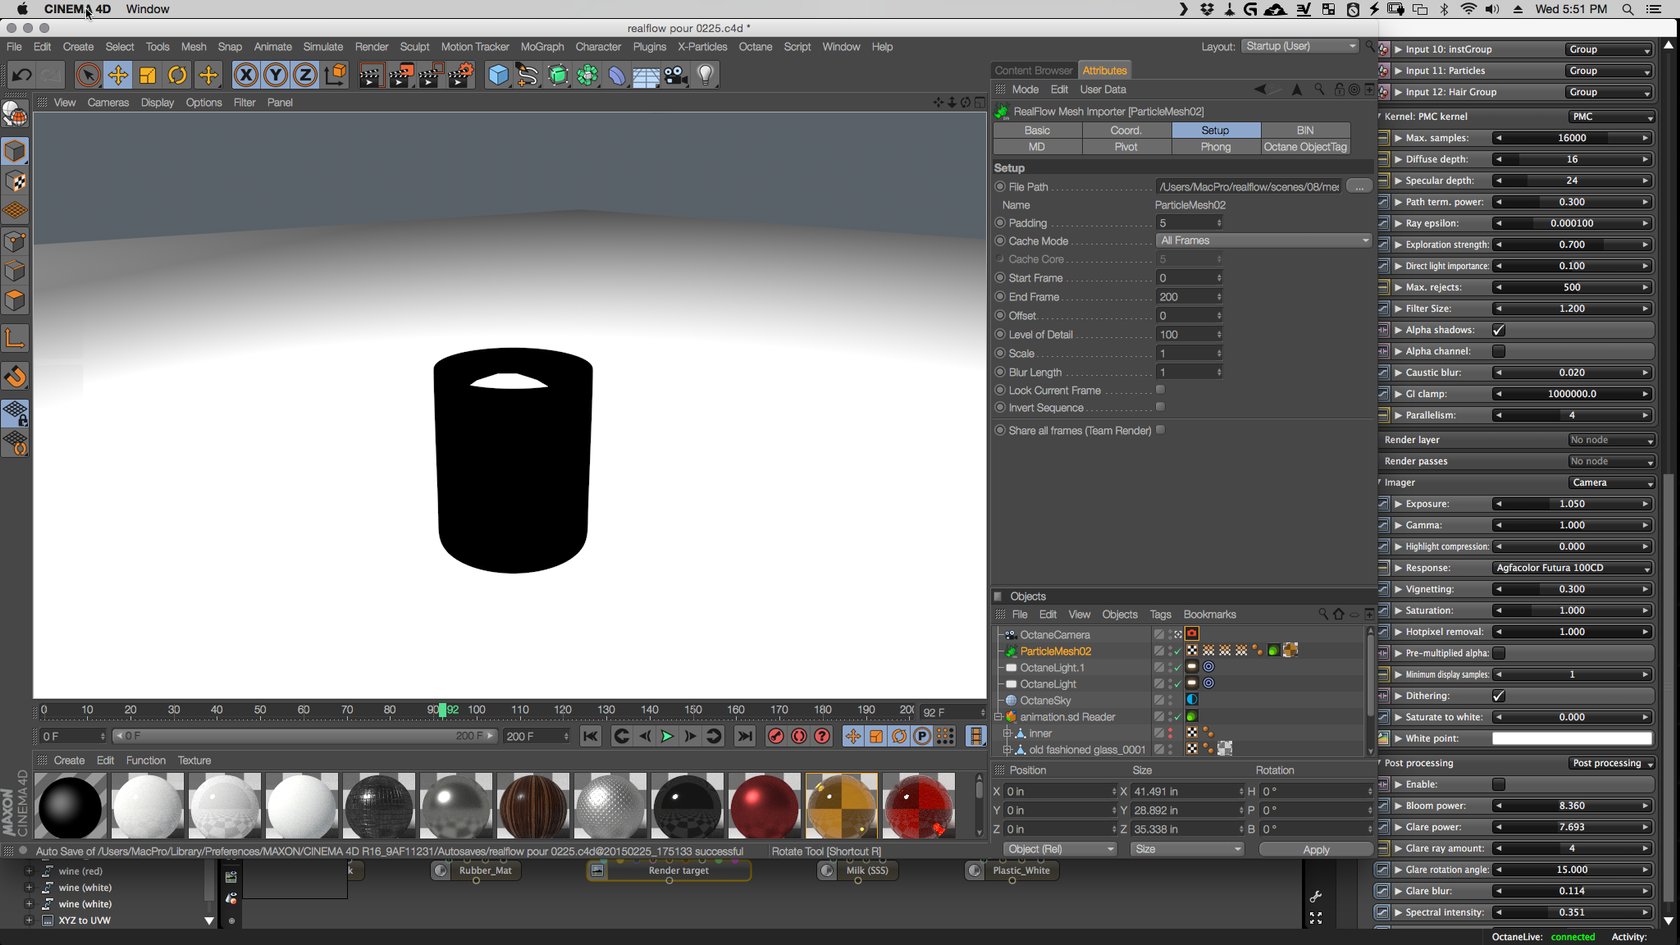Click the Camera object icon in toolbar
The height and width of the screenshot is (945, 1680).
pos(676,75)
